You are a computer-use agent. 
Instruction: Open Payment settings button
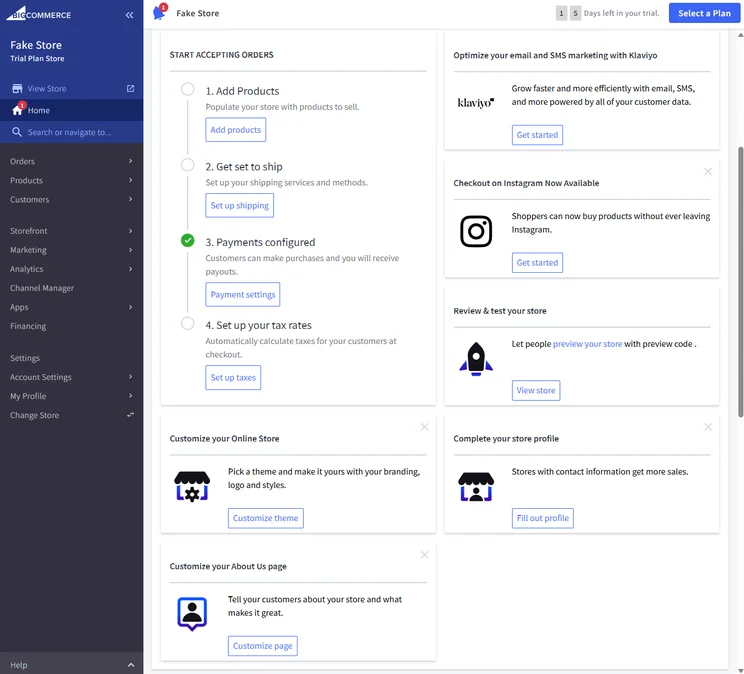pyautogui.click(x=243, y=295)
